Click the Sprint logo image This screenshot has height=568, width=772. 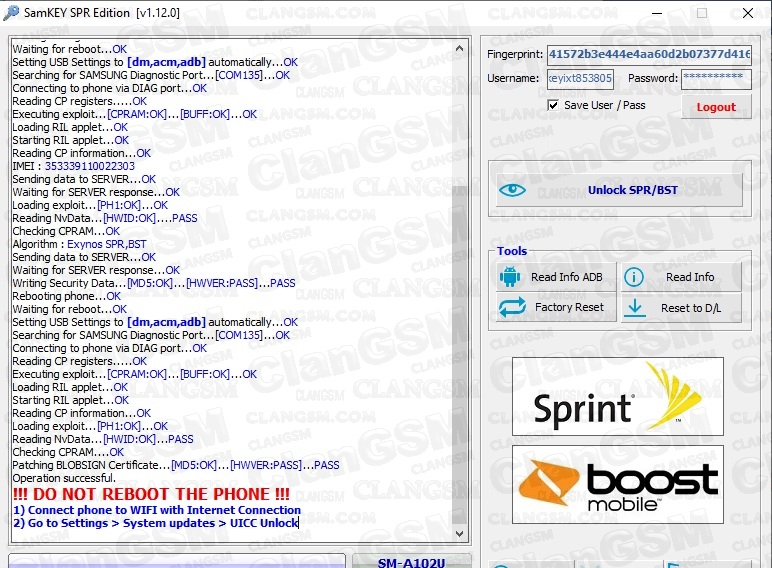pyautogui.click(x=618, y=397)
